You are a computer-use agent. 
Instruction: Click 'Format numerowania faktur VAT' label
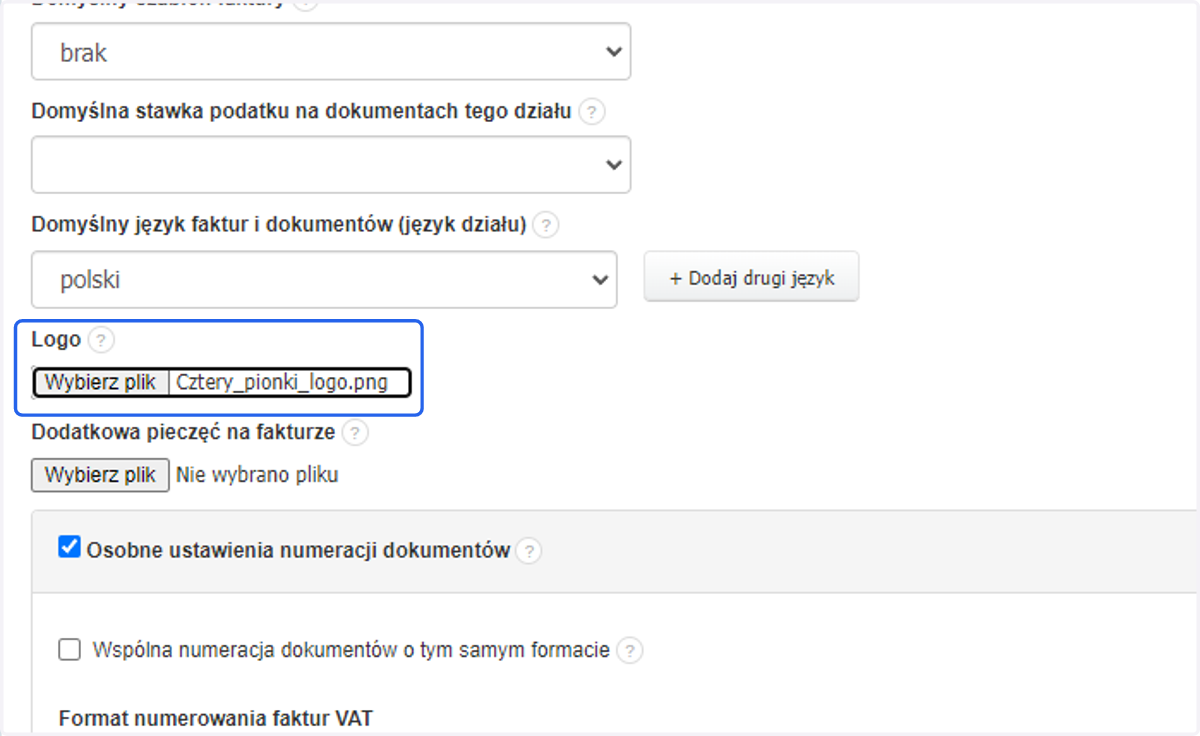pyautogui.click(x=216, y=718)
